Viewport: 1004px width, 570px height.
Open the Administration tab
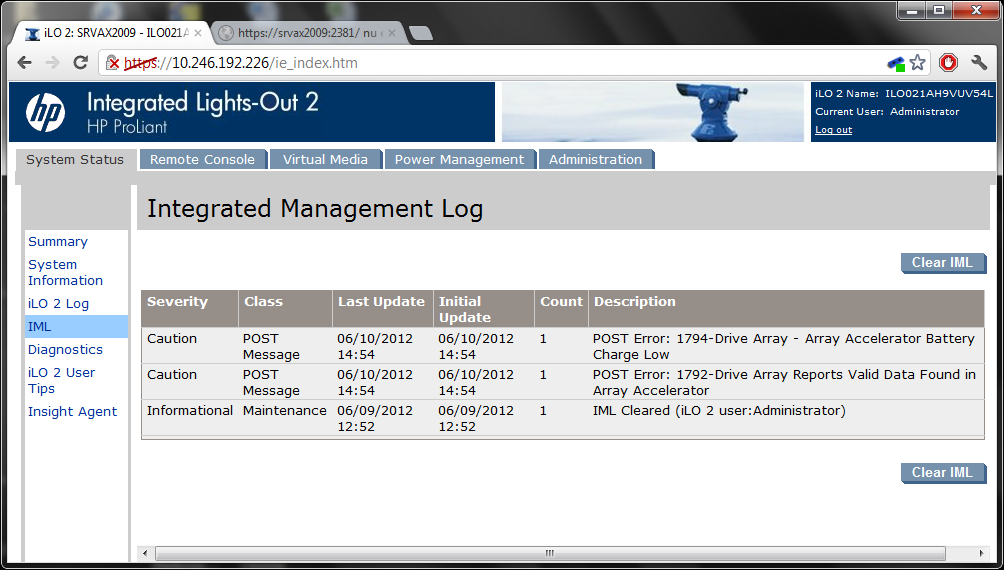(595, 159)
